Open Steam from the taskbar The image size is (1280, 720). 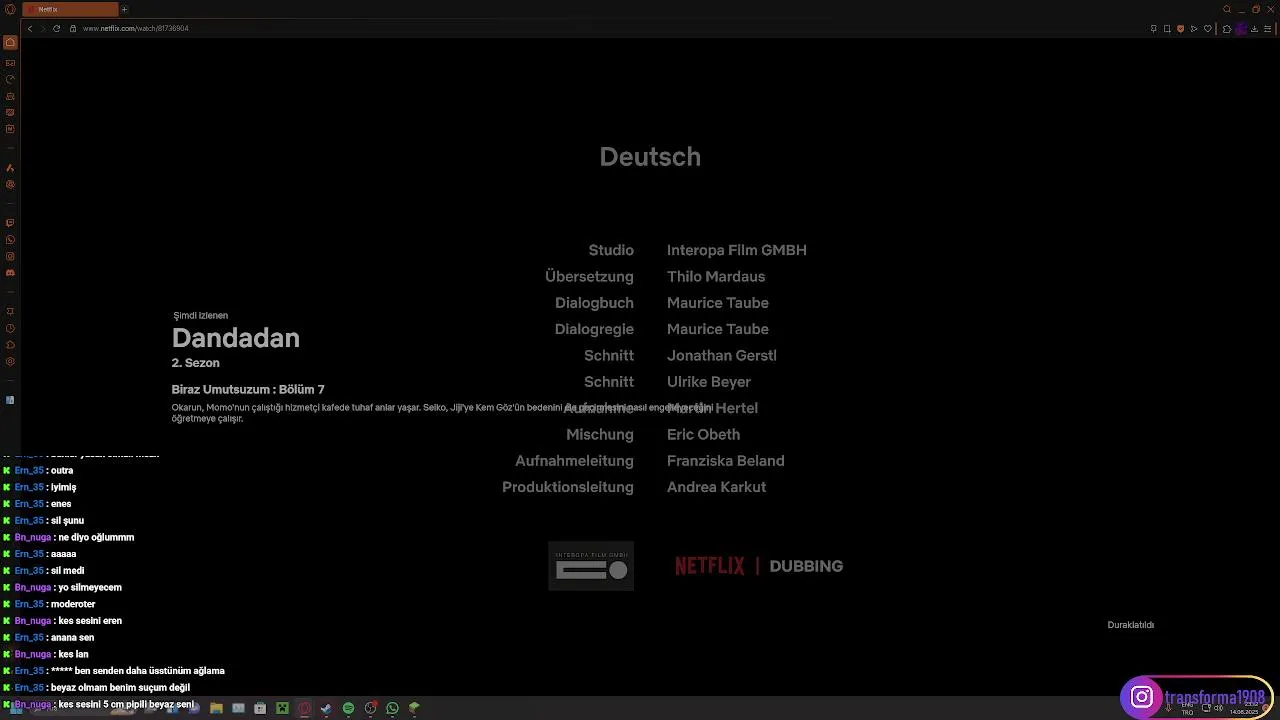326,708
